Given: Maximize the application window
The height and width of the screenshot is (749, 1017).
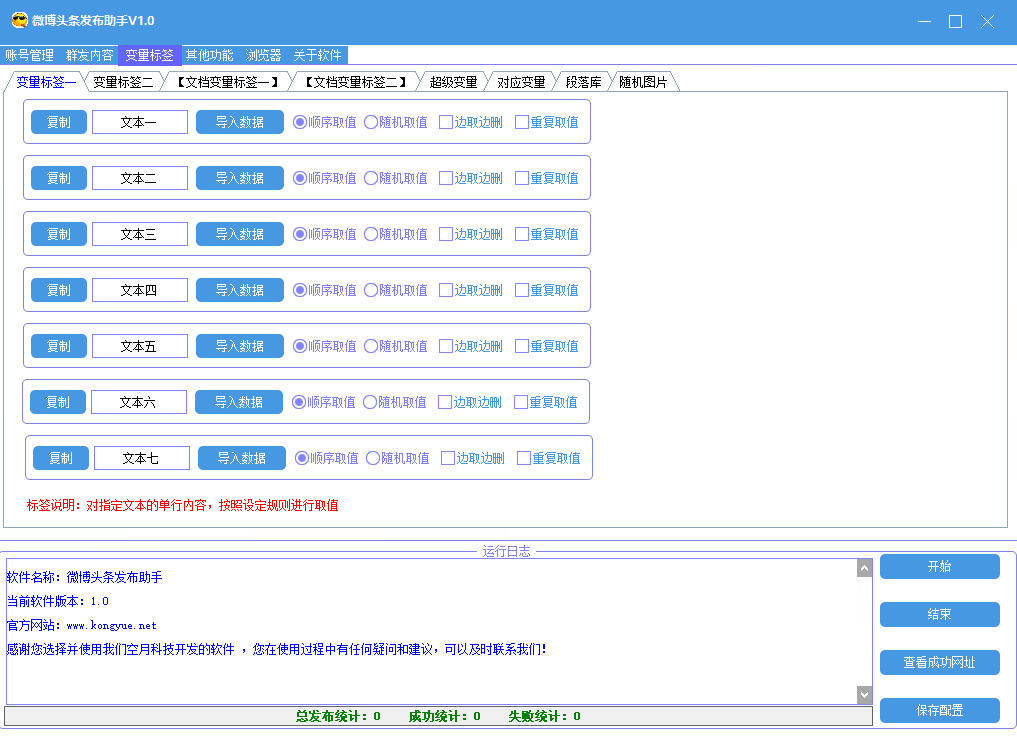Looking at the screenshot, I should [955, 21].
